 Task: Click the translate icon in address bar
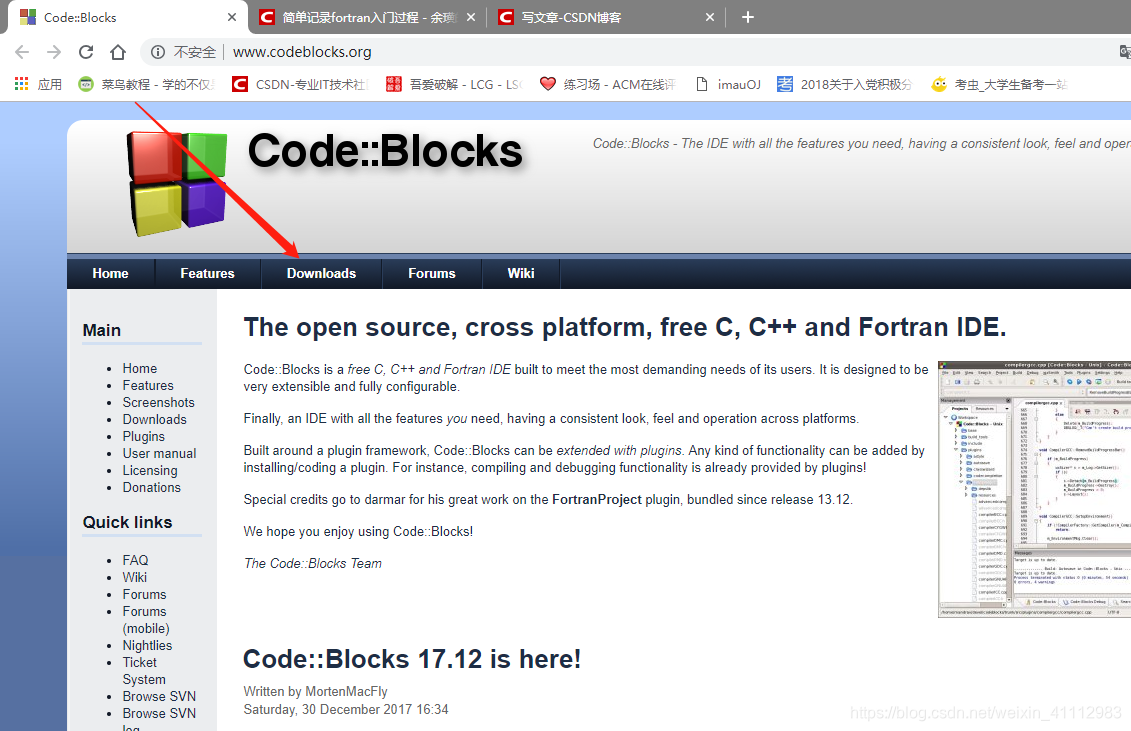[1125, 51]
